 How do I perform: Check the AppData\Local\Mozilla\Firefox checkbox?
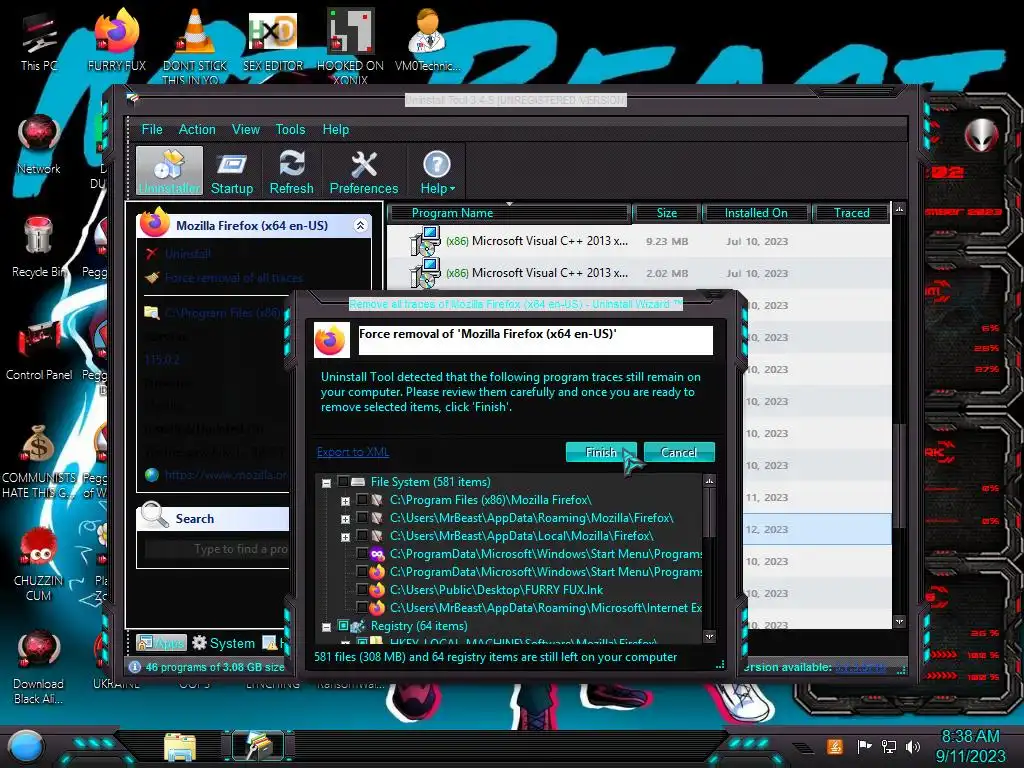click(362, 536)
